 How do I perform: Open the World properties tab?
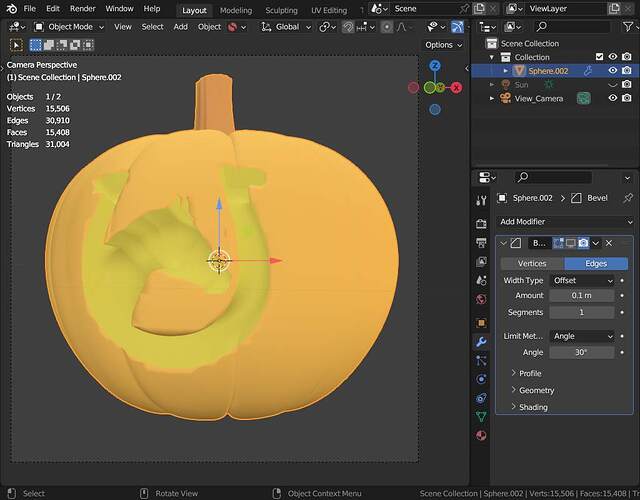tap(481, 300)
